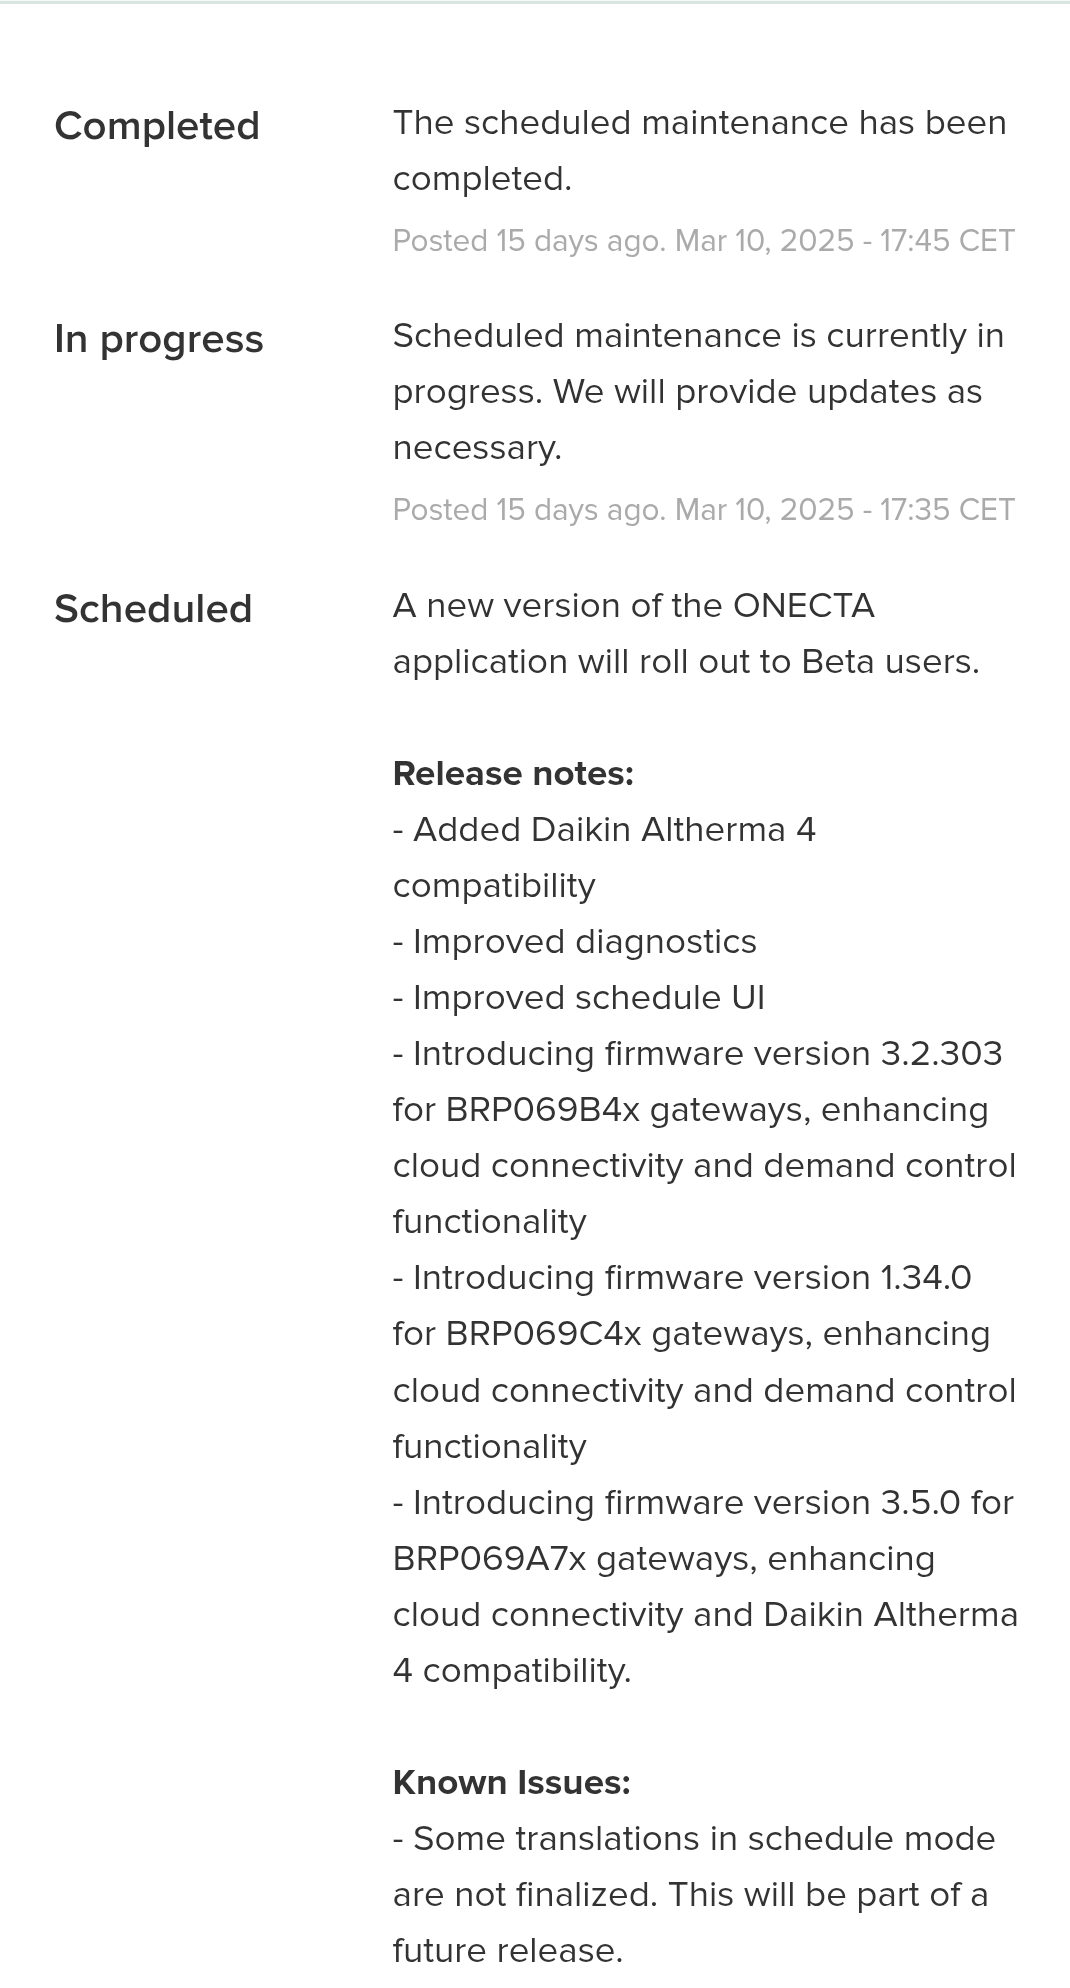Click the Improved diagnostics line

click(x=575, y=942)
